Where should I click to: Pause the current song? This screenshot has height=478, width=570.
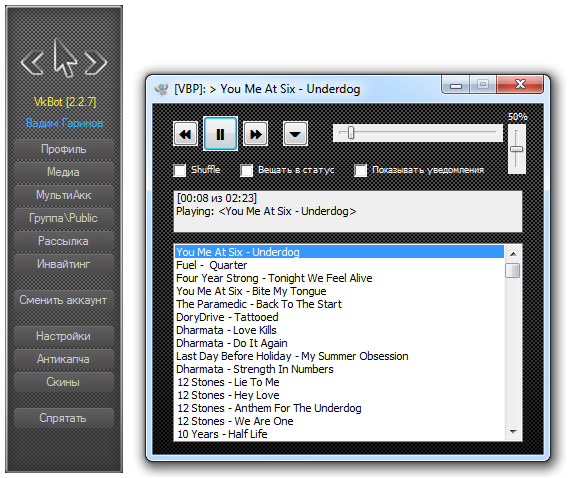220,134
